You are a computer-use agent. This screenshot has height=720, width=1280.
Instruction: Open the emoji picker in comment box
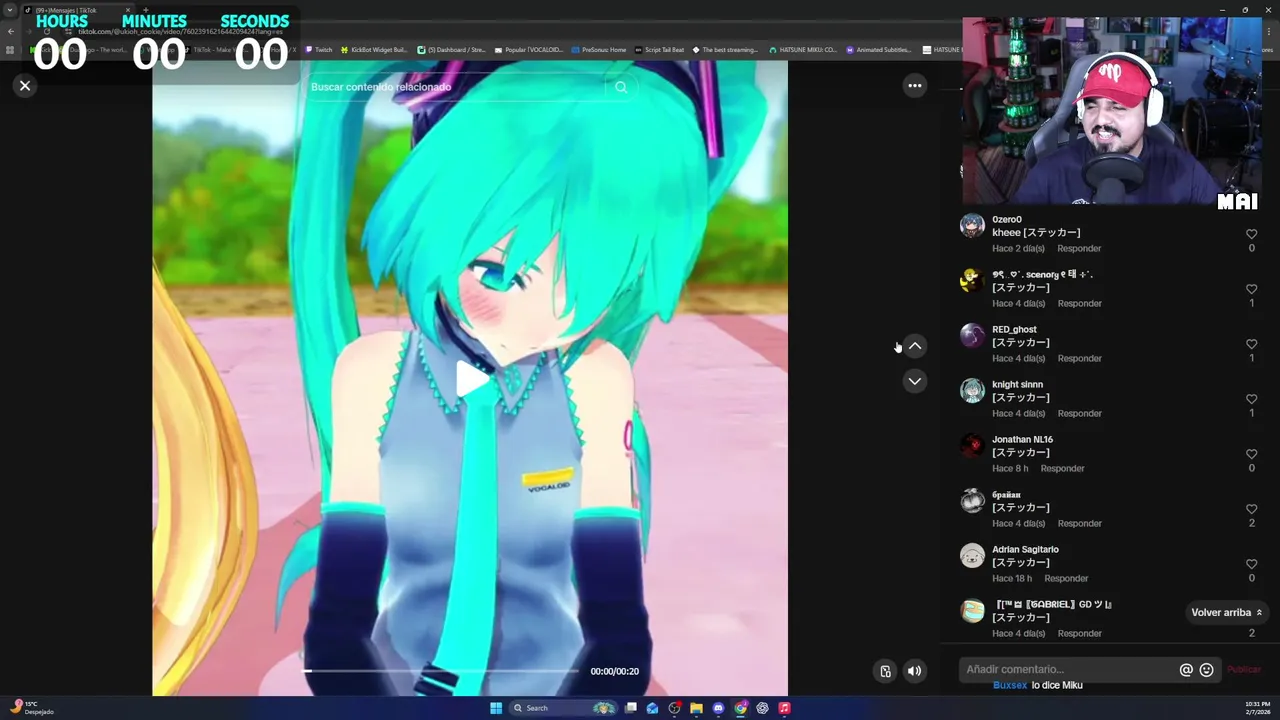[x=1206, y=670]
